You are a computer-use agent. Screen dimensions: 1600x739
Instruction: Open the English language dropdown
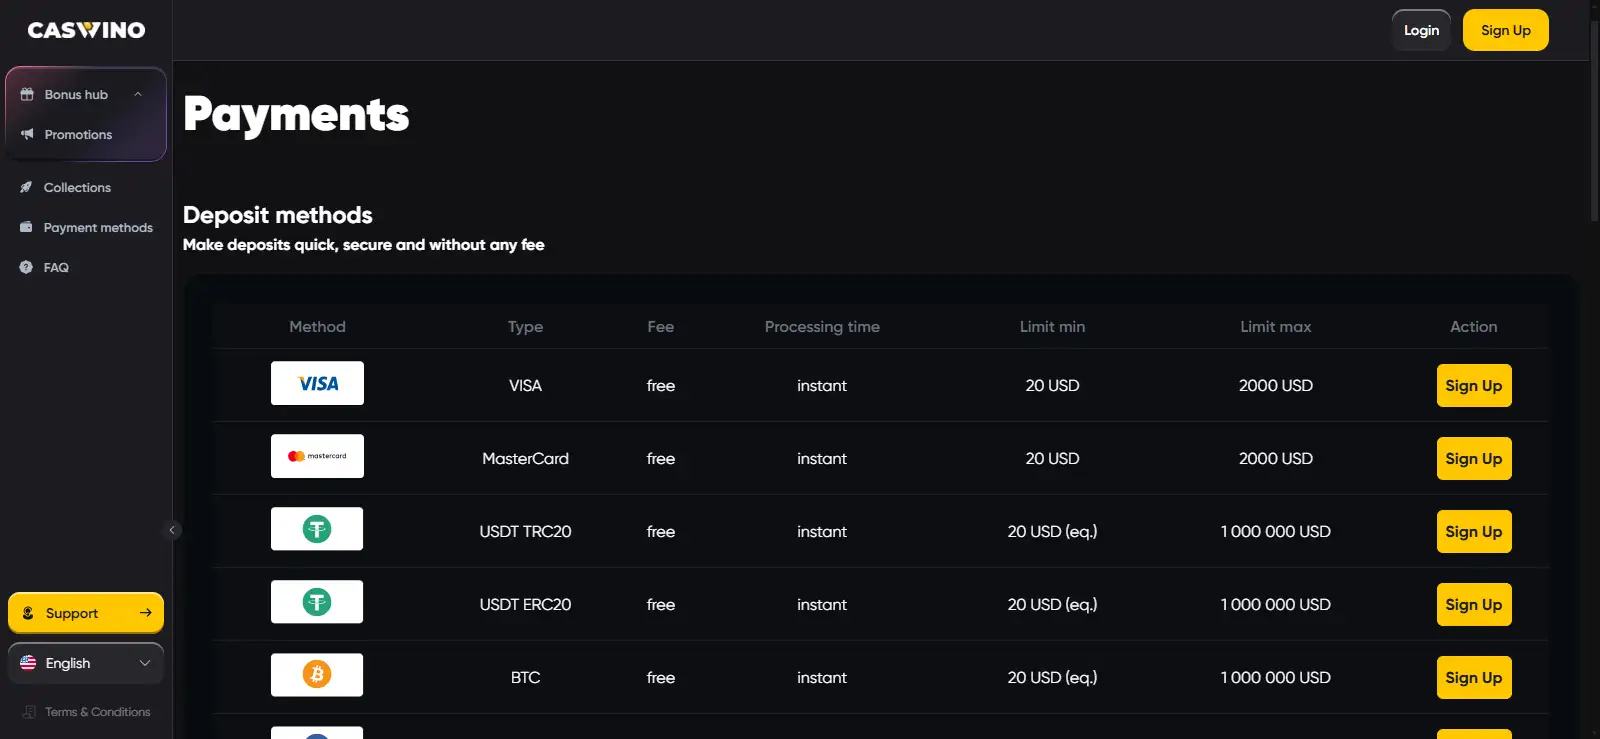(86, 663)
